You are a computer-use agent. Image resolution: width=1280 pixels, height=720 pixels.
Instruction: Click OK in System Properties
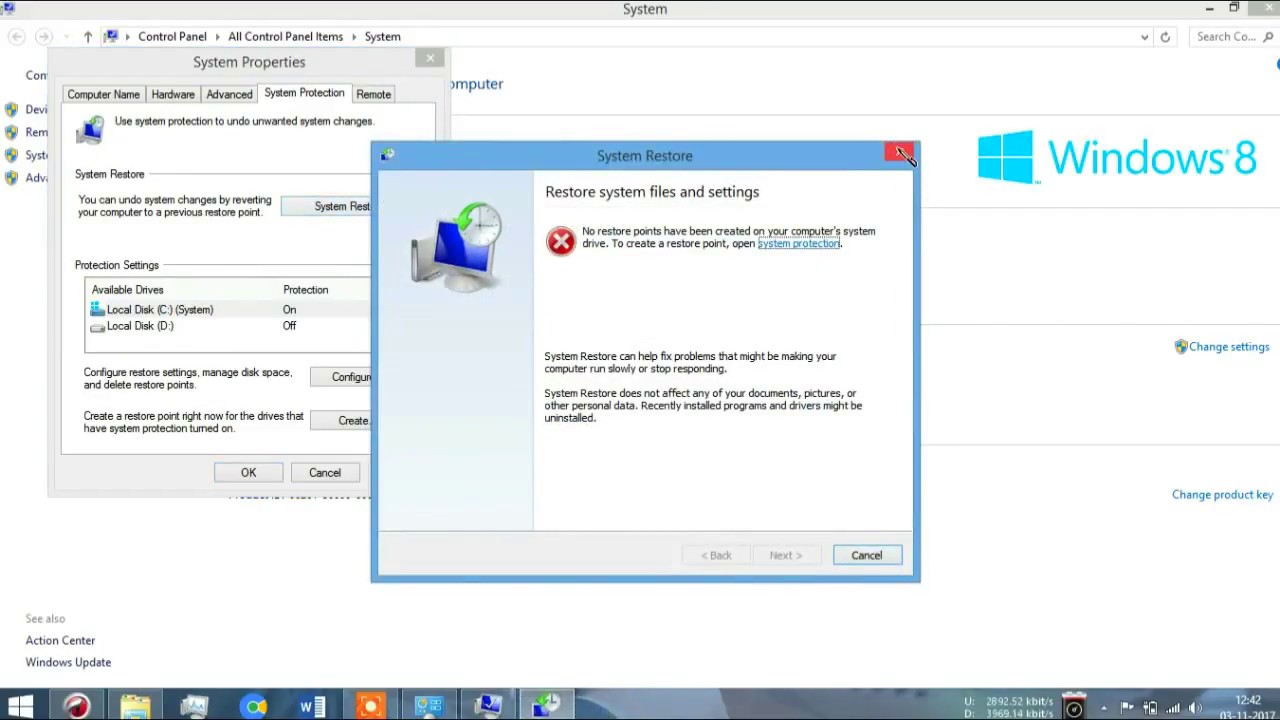(248, 473)
